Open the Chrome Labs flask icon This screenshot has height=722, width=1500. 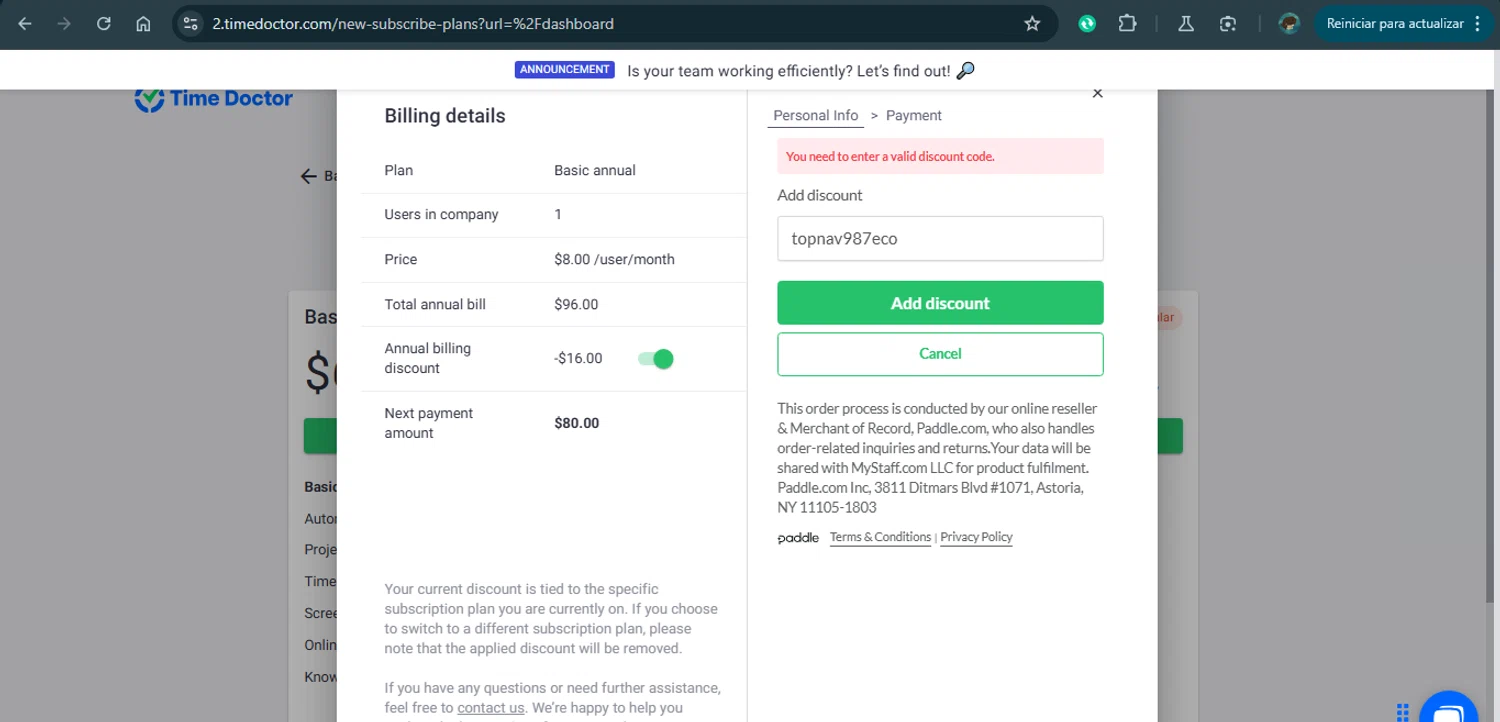[x=1186, y=24]
